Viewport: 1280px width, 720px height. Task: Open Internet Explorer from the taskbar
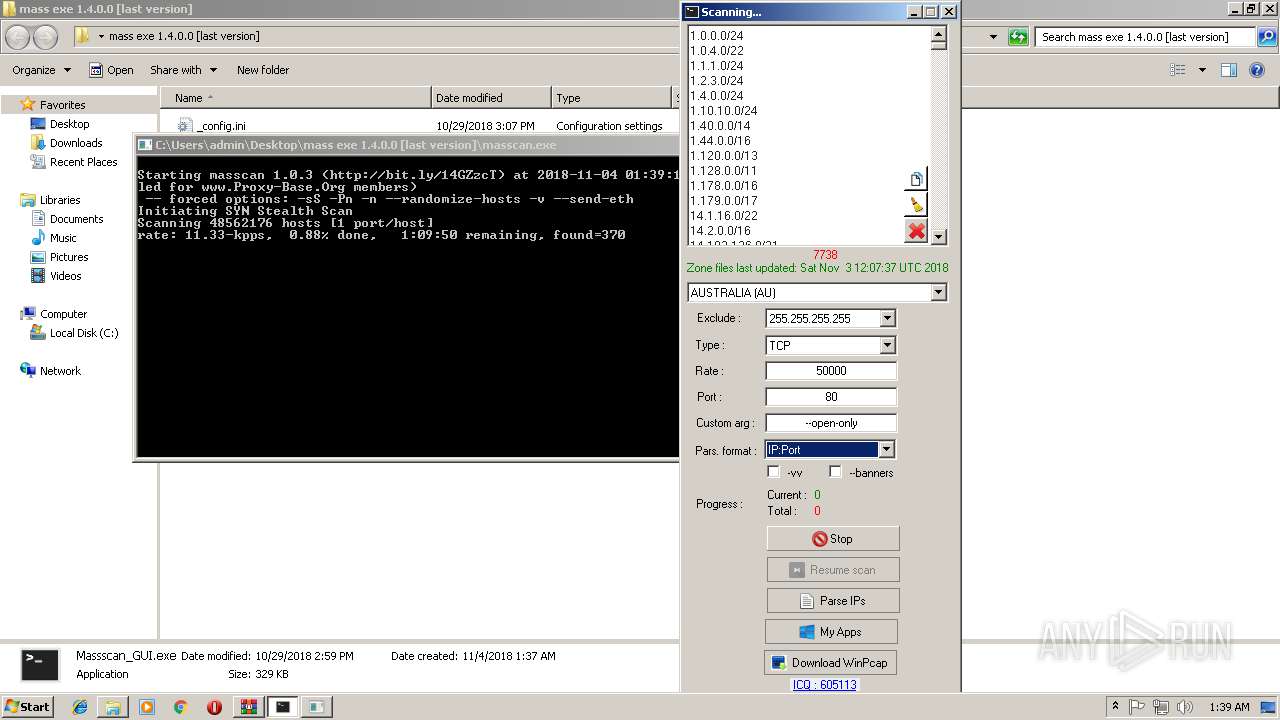(x=80, y=707)
